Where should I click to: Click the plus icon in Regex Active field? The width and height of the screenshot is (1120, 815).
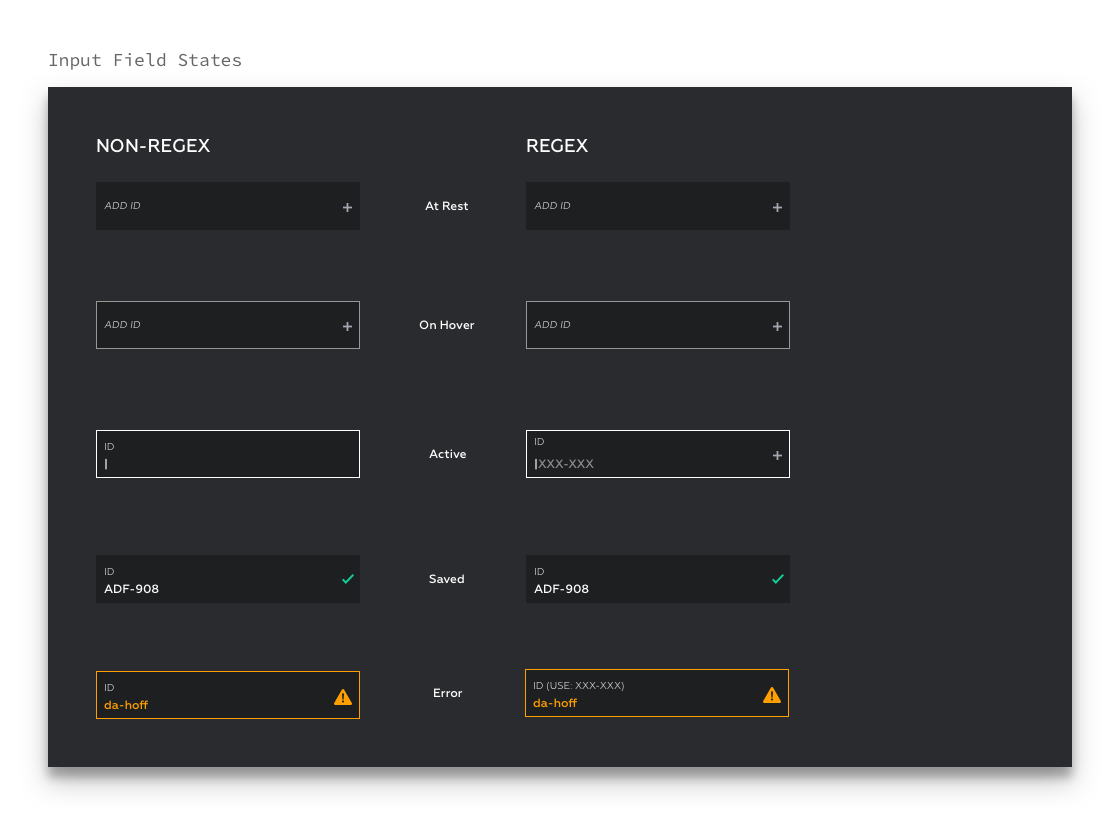(777, 455)
